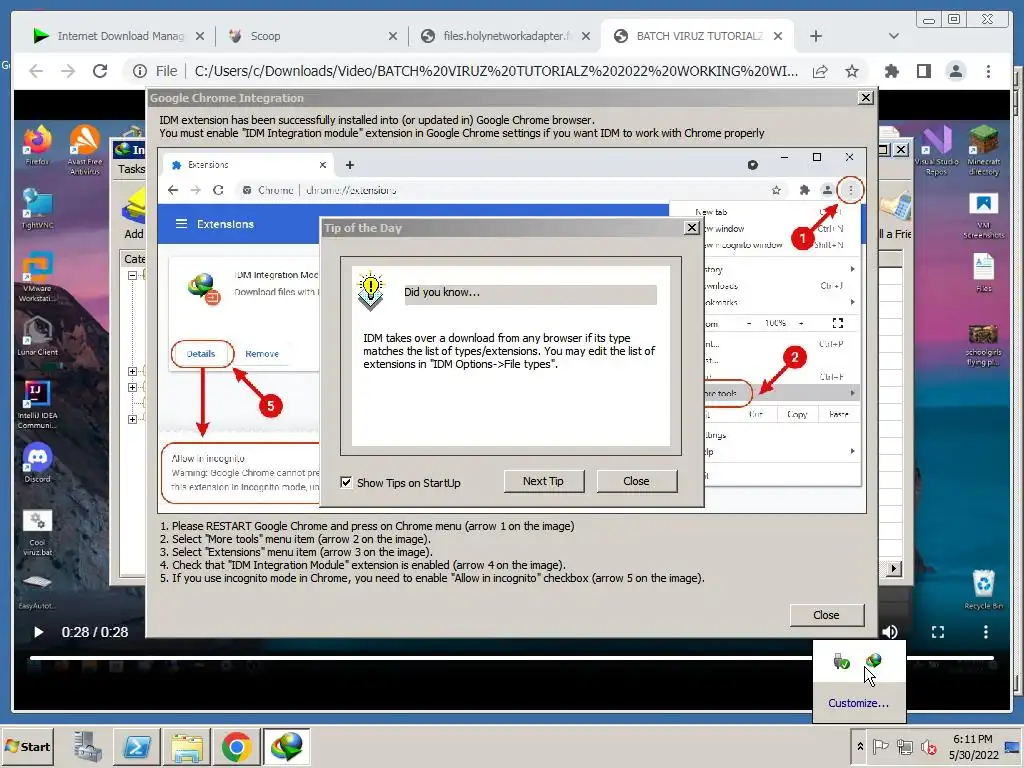Click the Next Tip button
The image size is (1024, 768).
pyautogui.click(x=543, y=481)
